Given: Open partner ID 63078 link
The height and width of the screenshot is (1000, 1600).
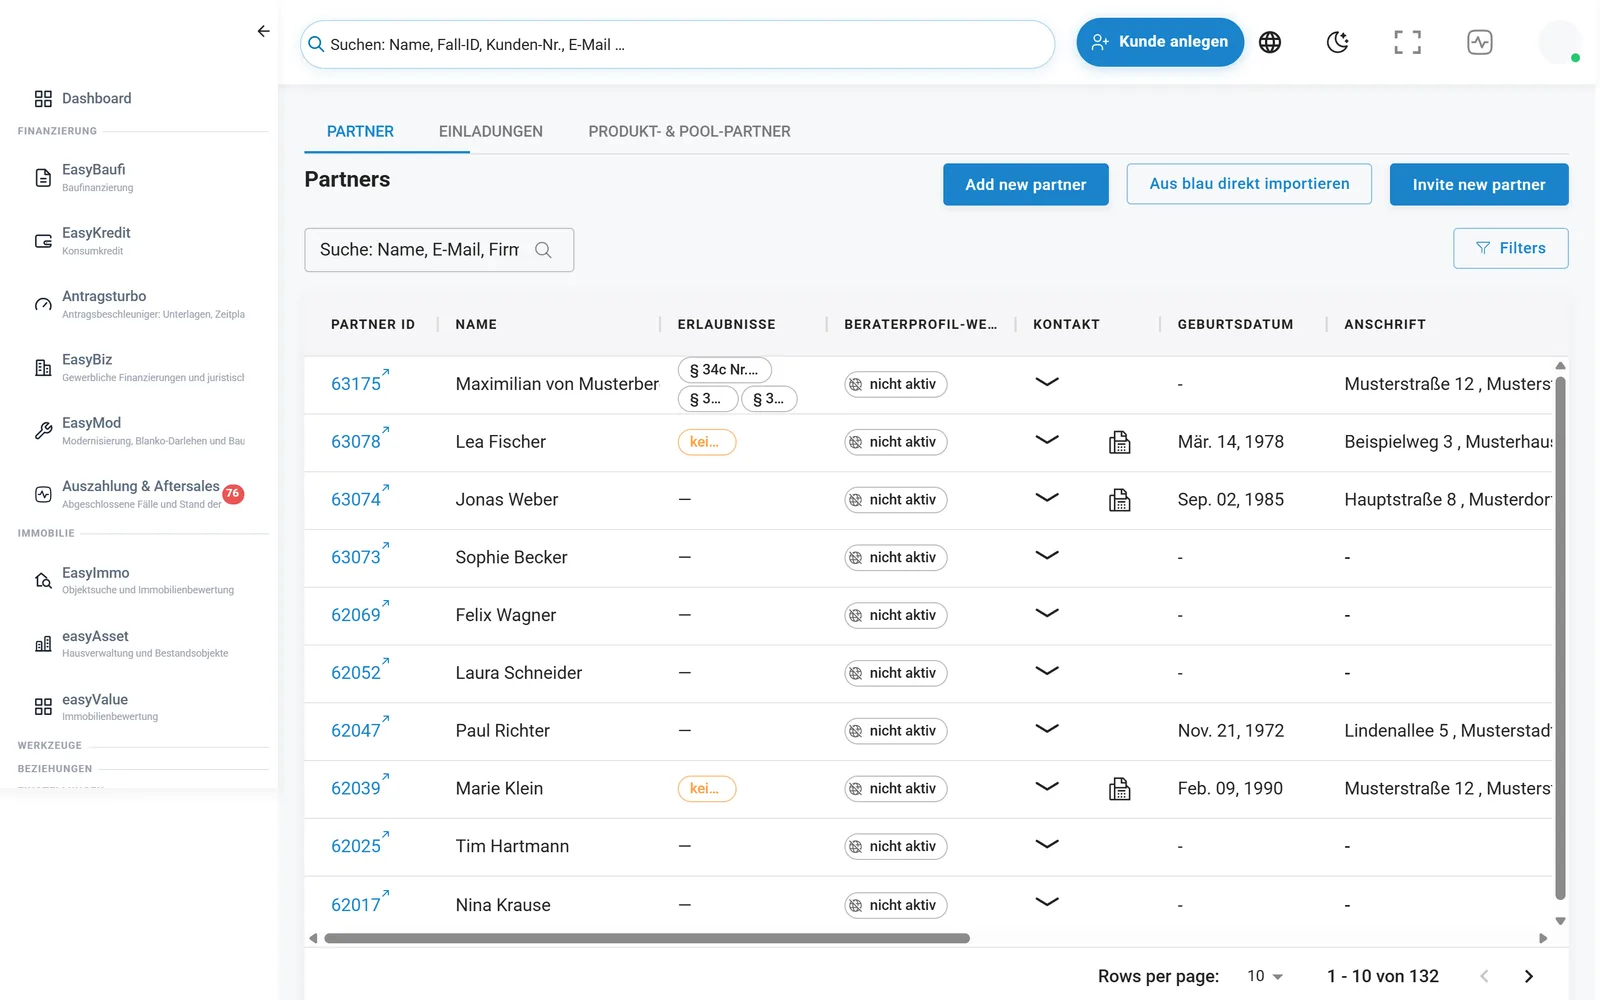Looking at the screenshot, I should click(x=360, y=441).
